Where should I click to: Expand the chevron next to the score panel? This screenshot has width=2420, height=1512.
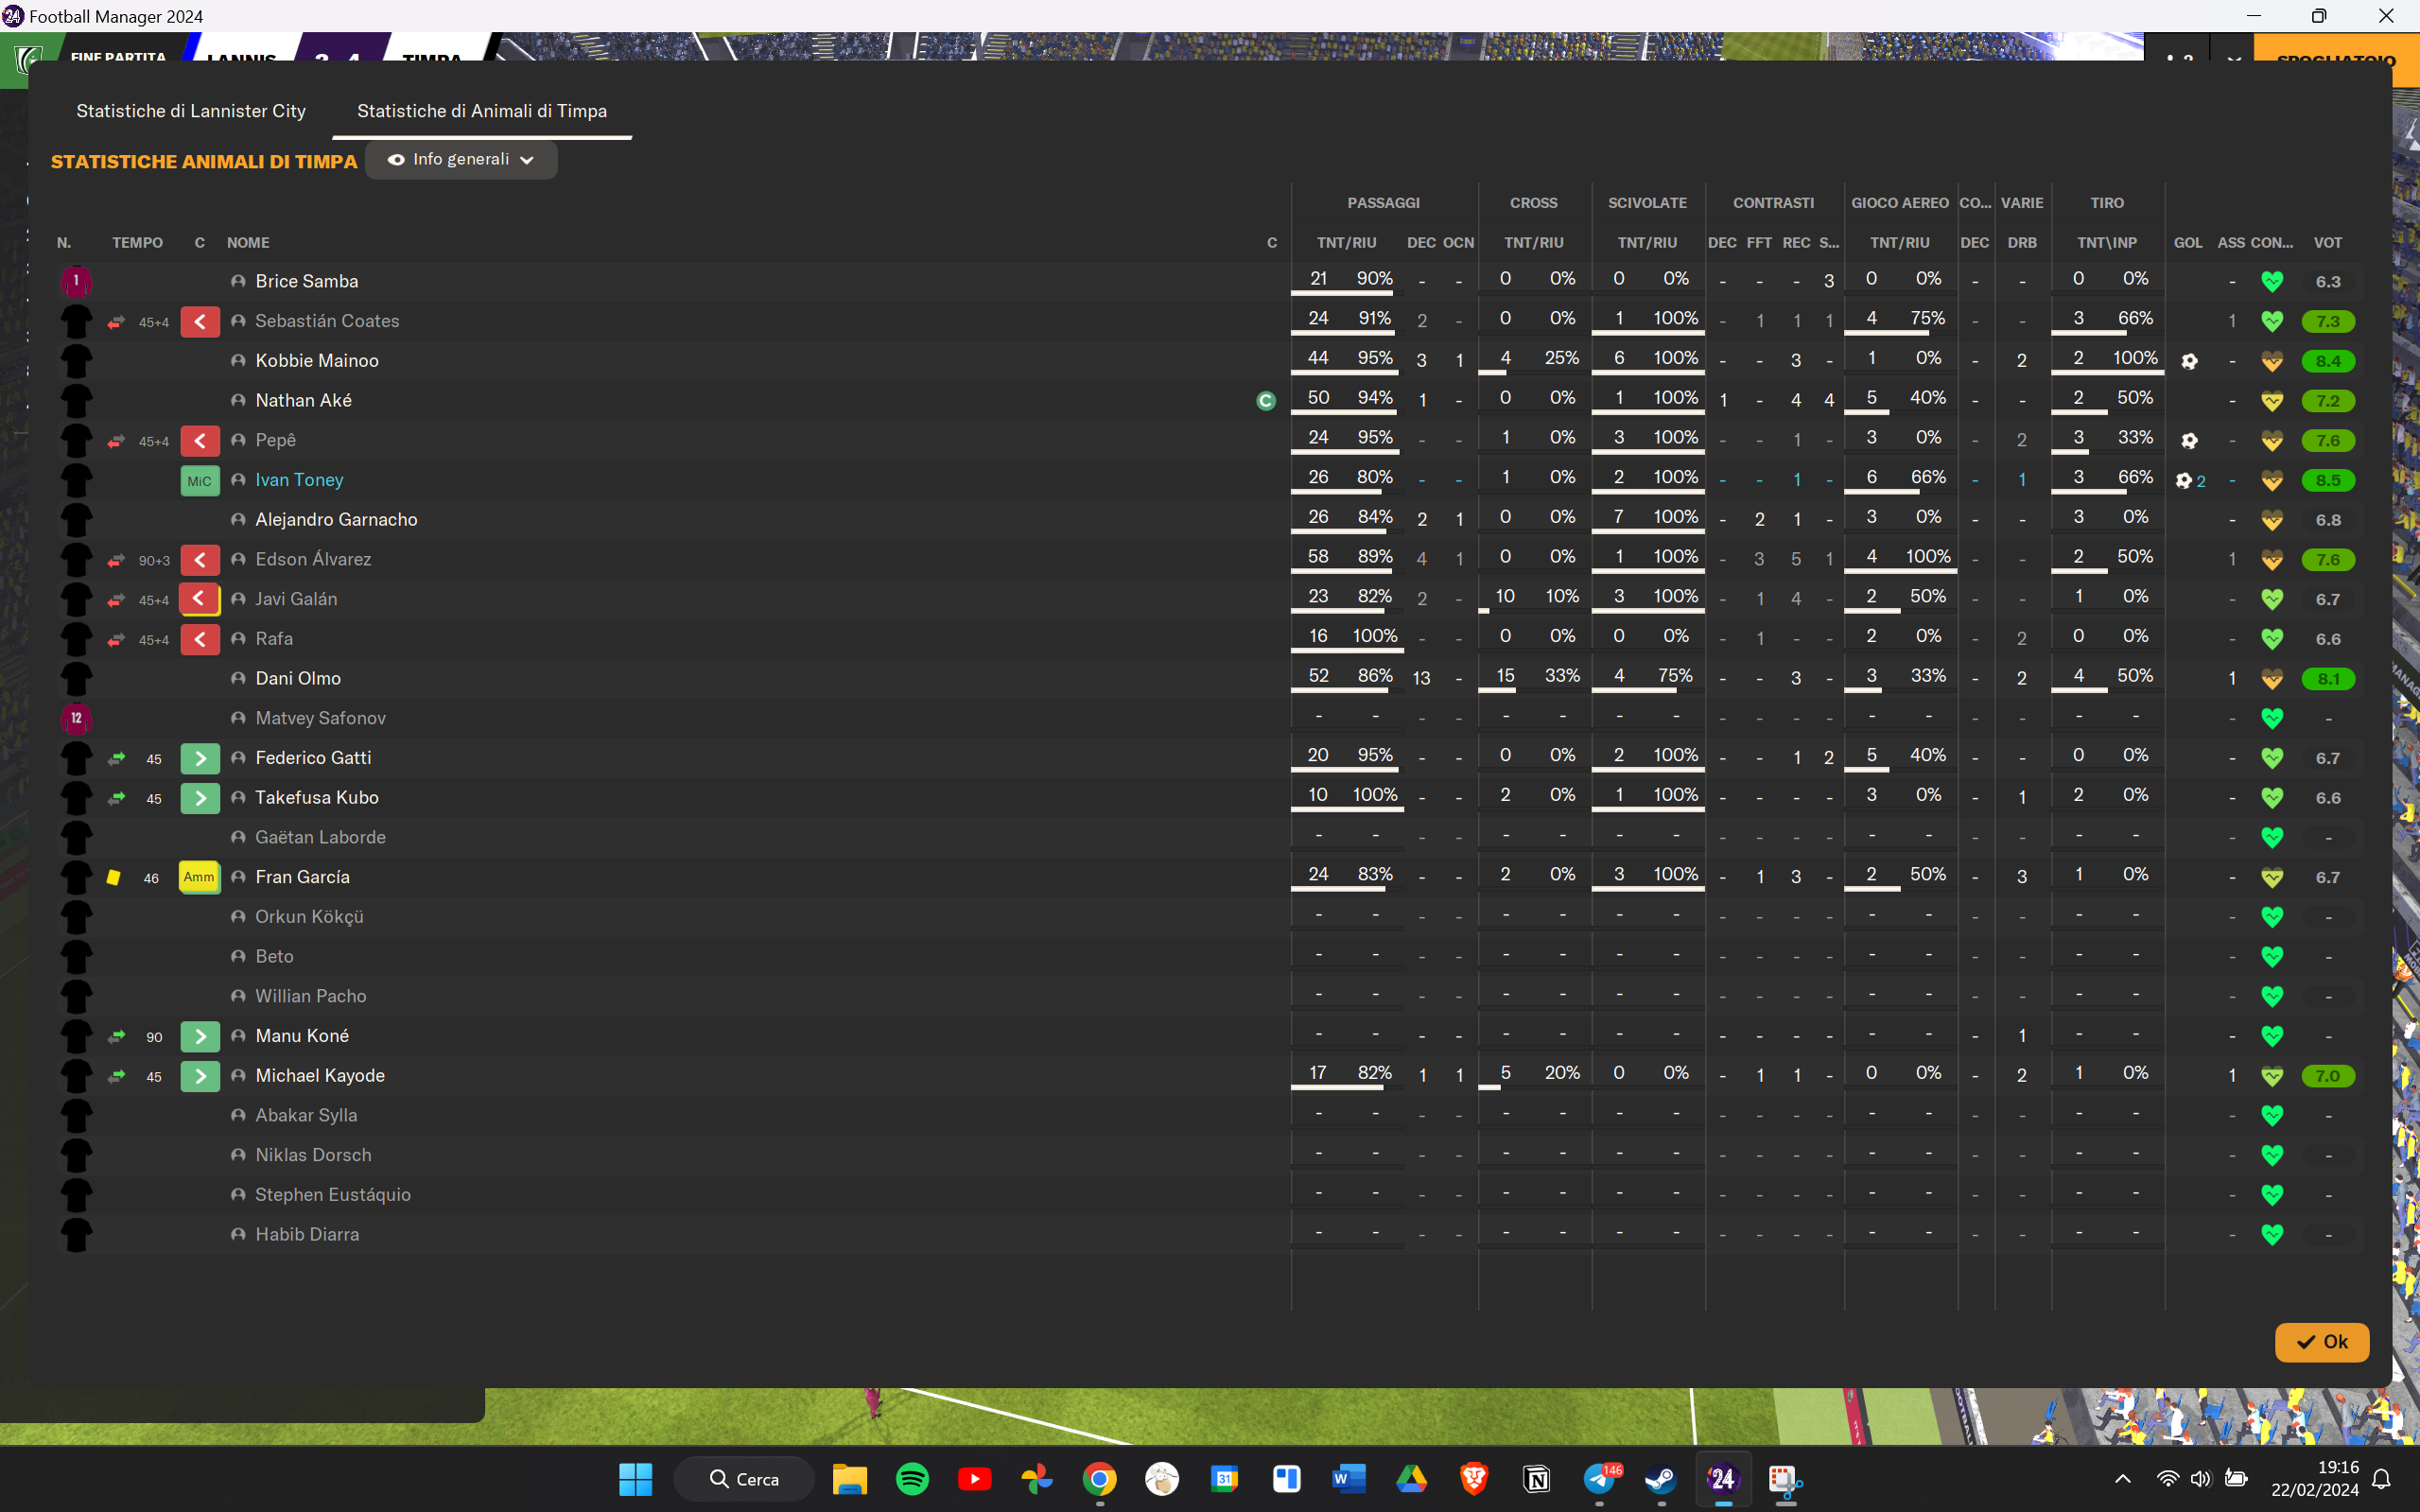pyautogui.click(x=2234, y=60)
